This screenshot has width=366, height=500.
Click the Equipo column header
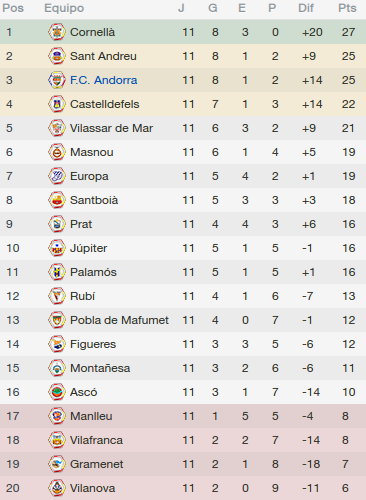[64, 8]
